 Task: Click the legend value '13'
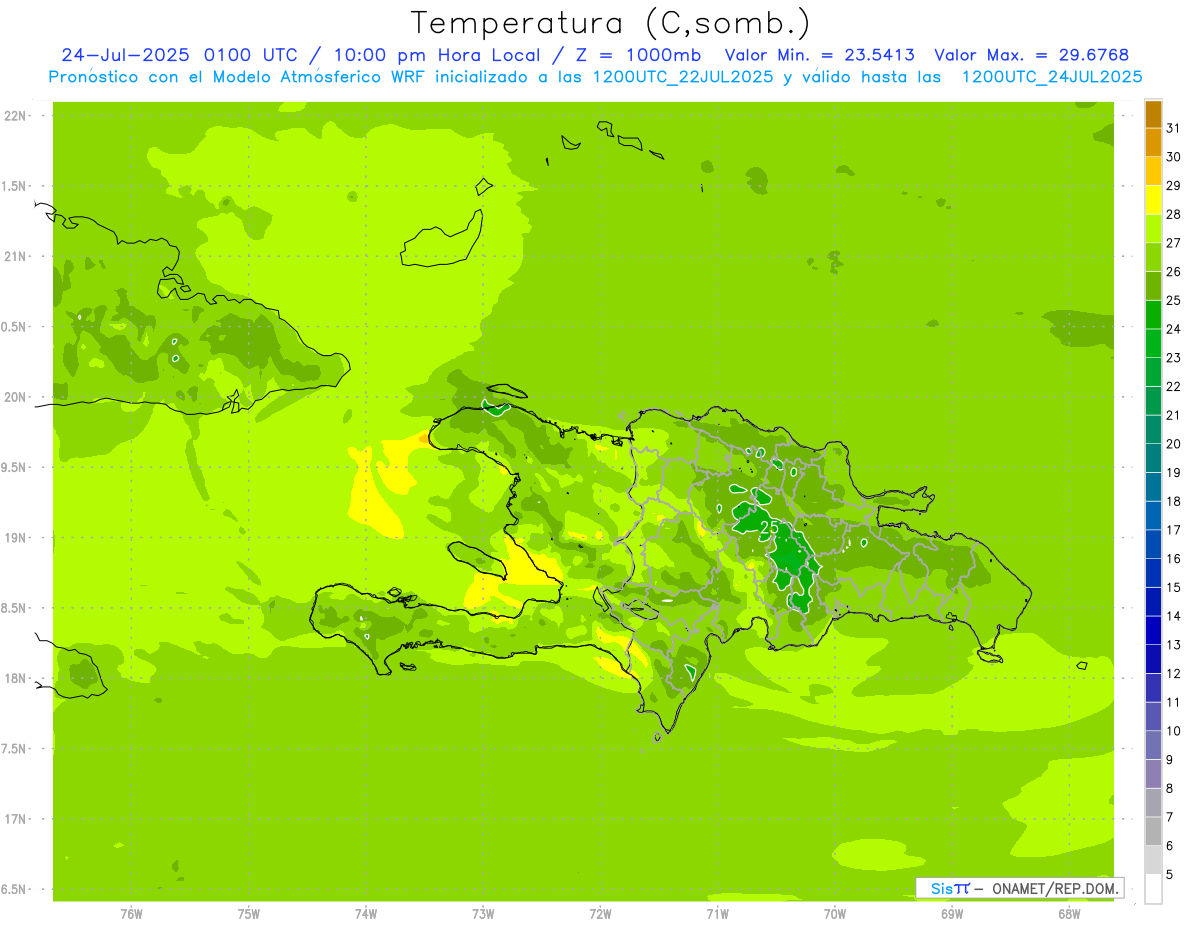[1174, 645]
